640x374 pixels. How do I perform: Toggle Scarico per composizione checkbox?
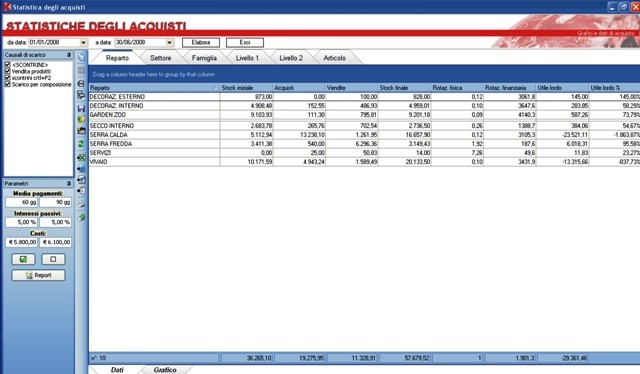(7, 84)
